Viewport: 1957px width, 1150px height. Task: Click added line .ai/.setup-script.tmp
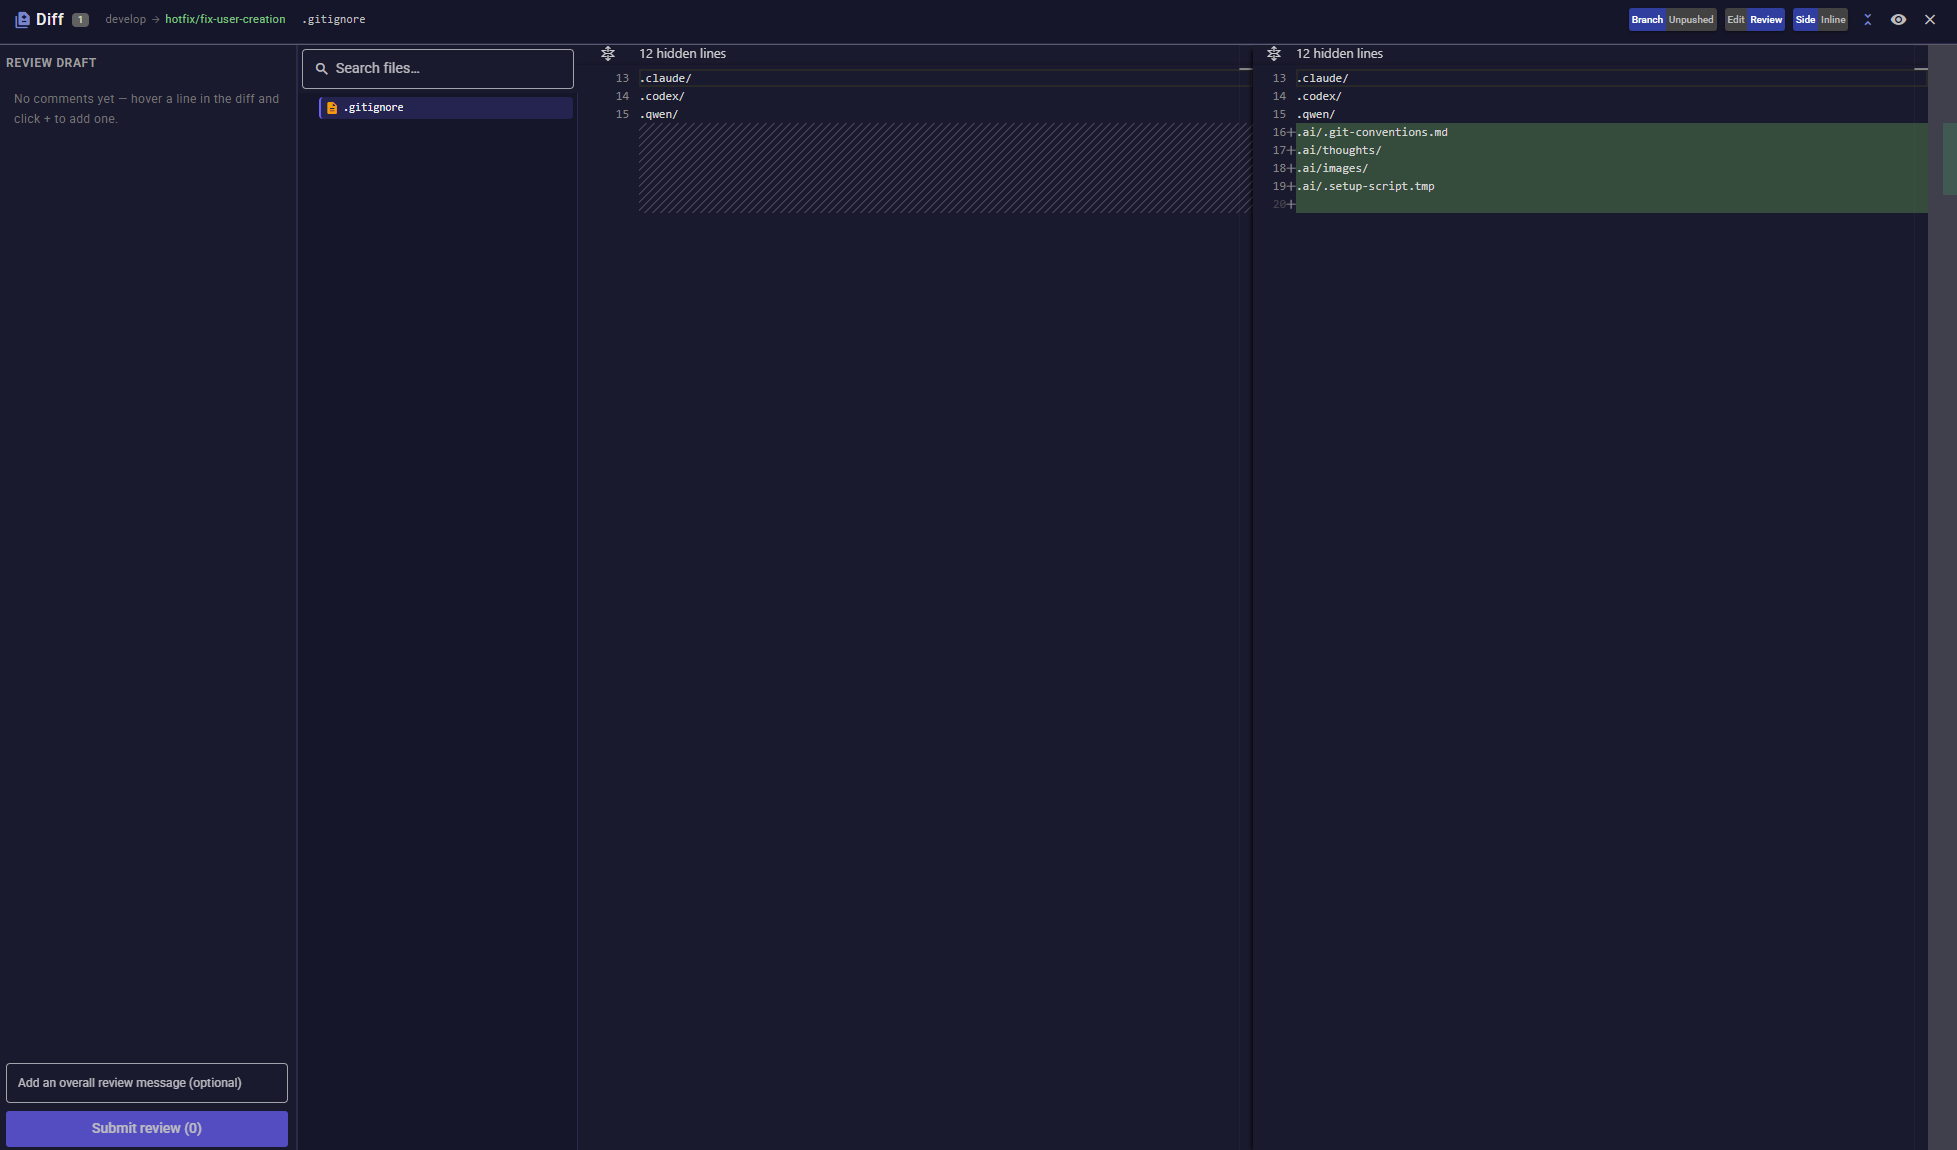[1365, 187]
